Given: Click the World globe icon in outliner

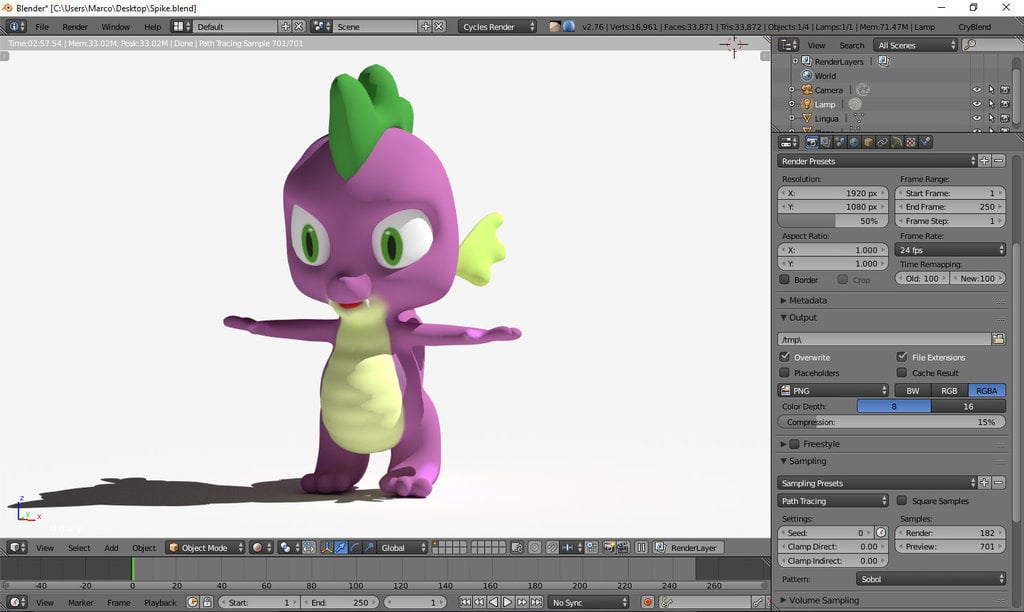Looking at the screenshot, I should [807, 75].
